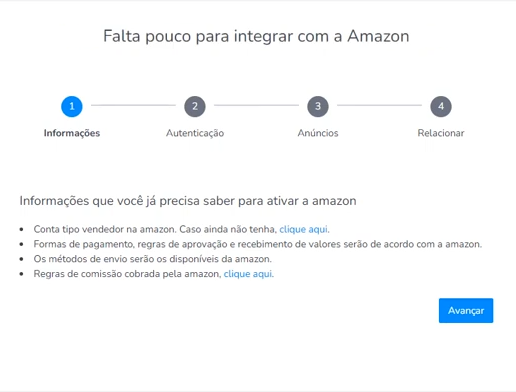Screen dimensions: 516x392
Task: Click the 'Conta tipo vendedor na amazon' text
Action: pos(105,229)
